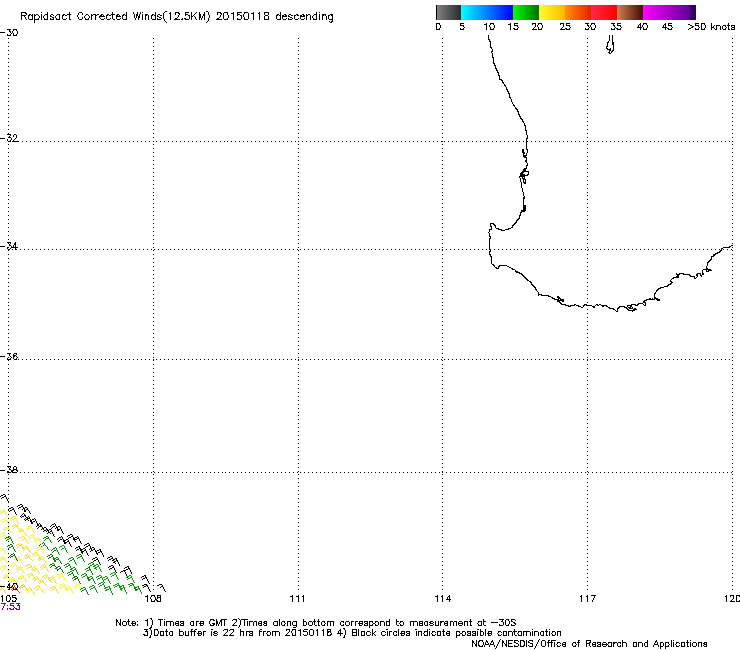Click the '>50 knots' legend label
Viewport: 740px width, 650px height.
711,27
